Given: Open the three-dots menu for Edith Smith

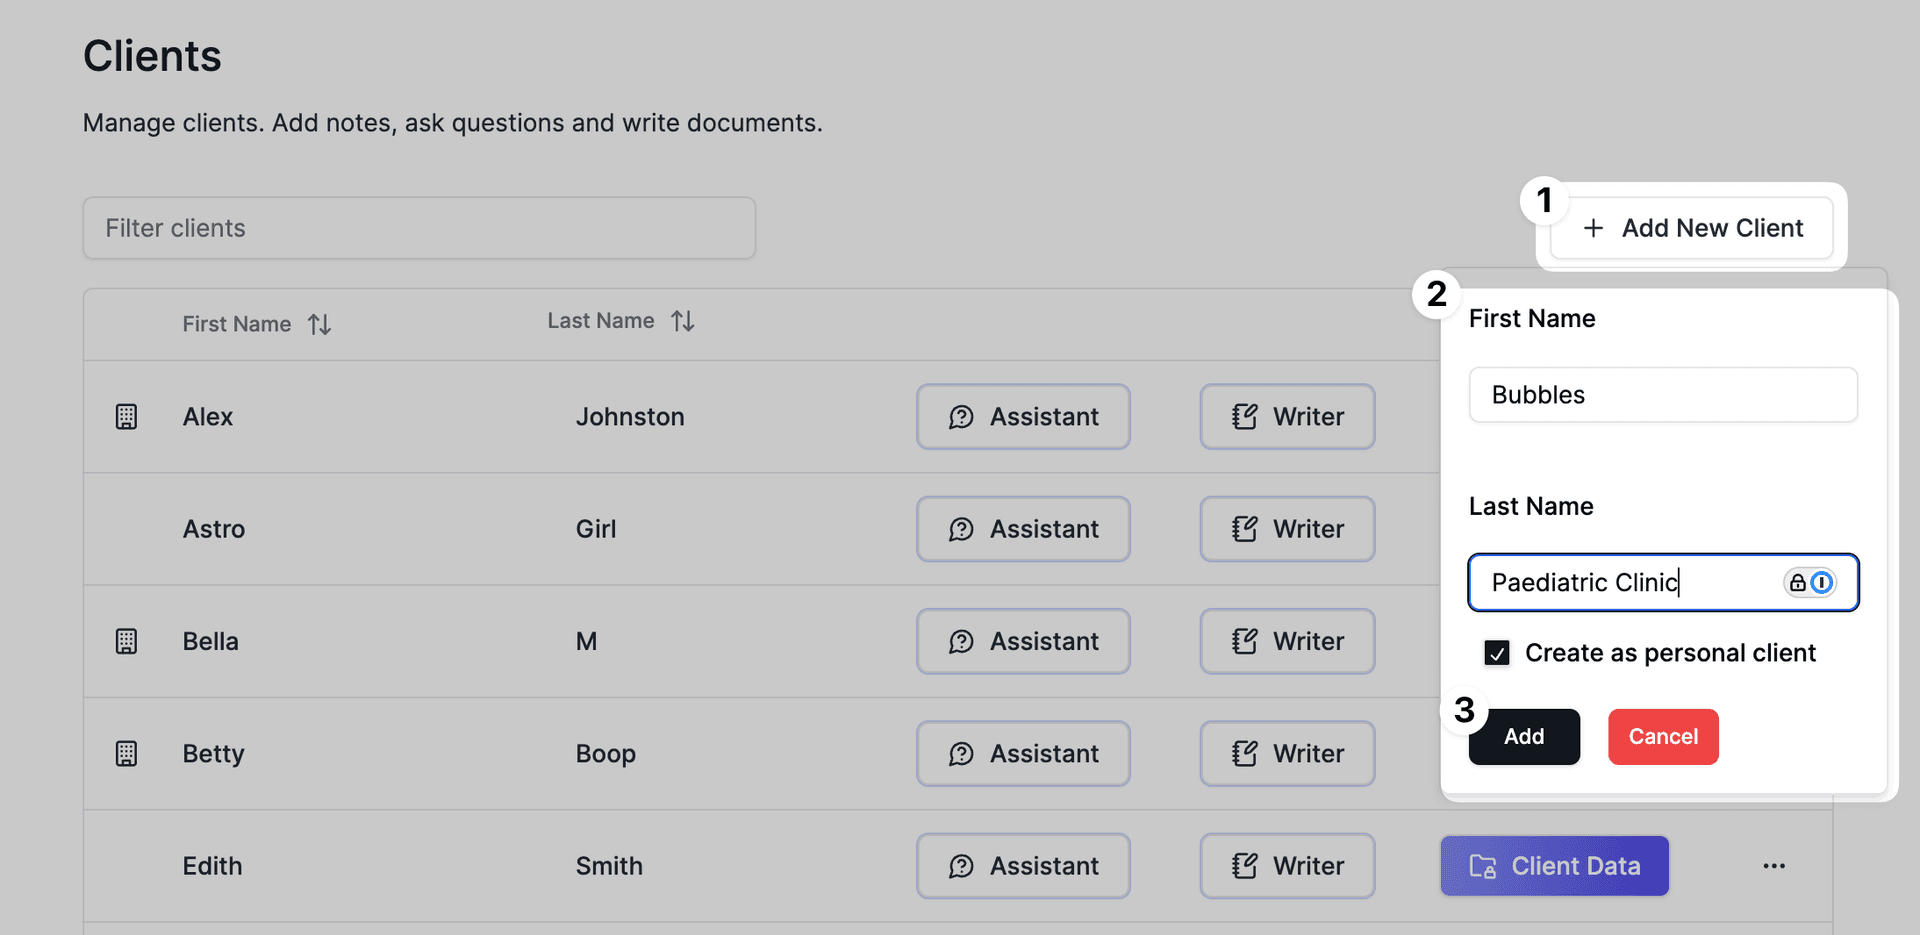Looking at the screenshot, I should 1774,866.
